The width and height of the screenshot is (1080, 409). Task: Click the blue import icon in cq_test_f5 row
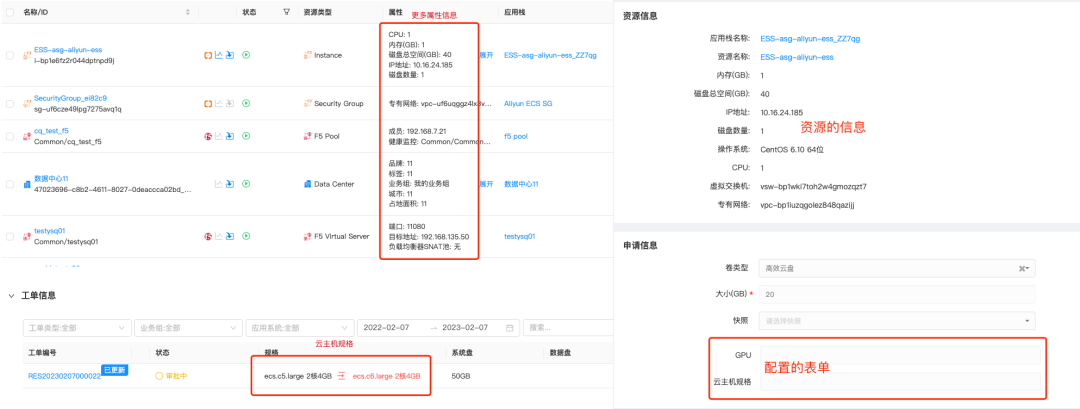point(230,136)
